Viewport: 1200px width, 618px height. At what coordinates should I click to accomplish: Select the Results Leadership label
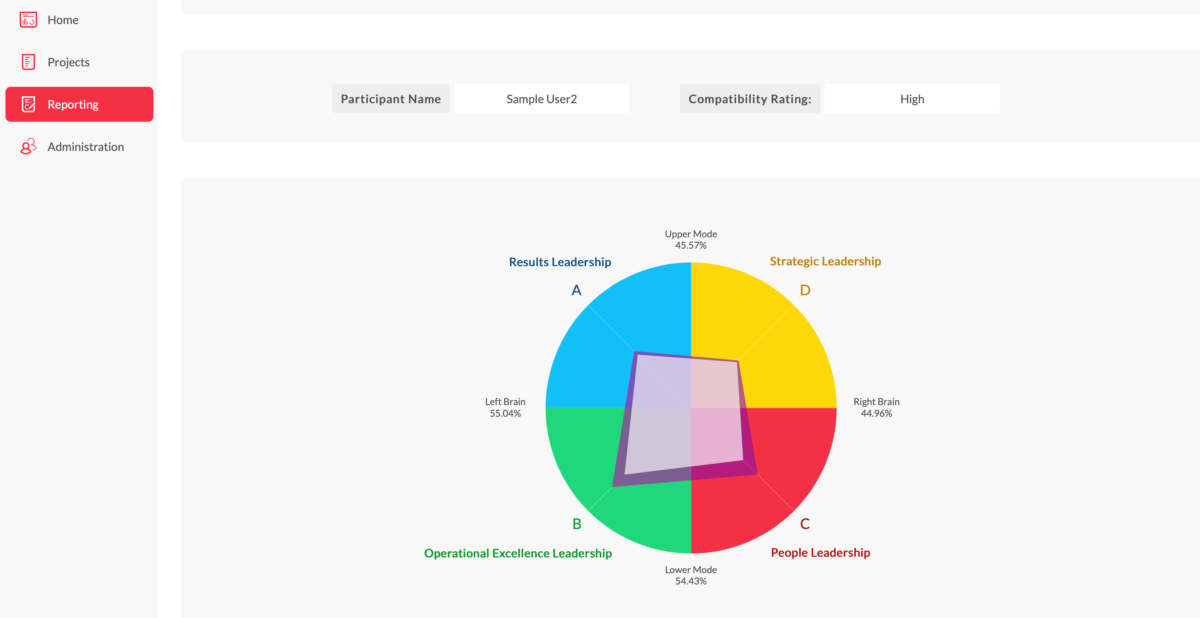pyautogui.click(x=559, y=262)
